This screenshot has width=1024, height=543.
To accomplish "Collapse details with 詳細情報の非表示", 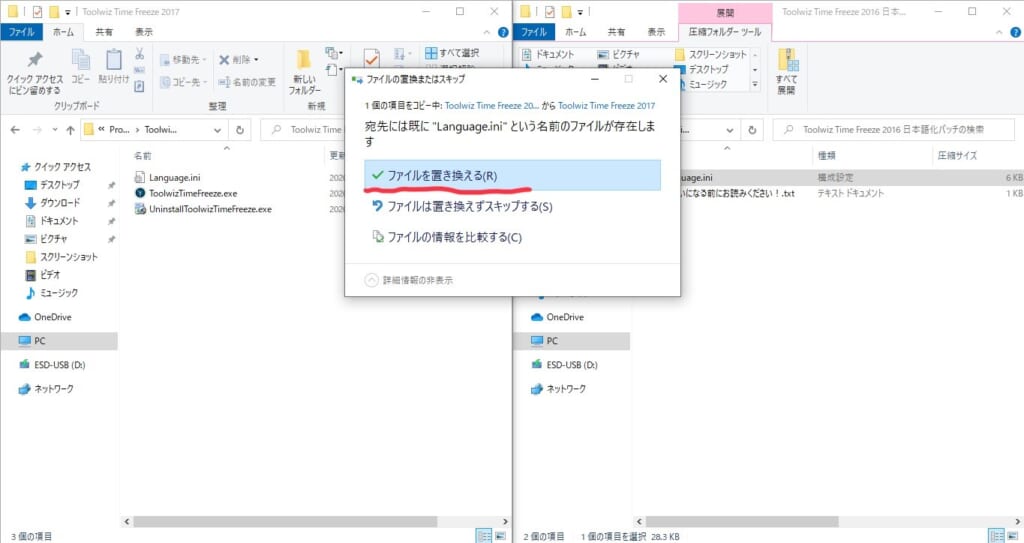I will click(x=409, y=280).
